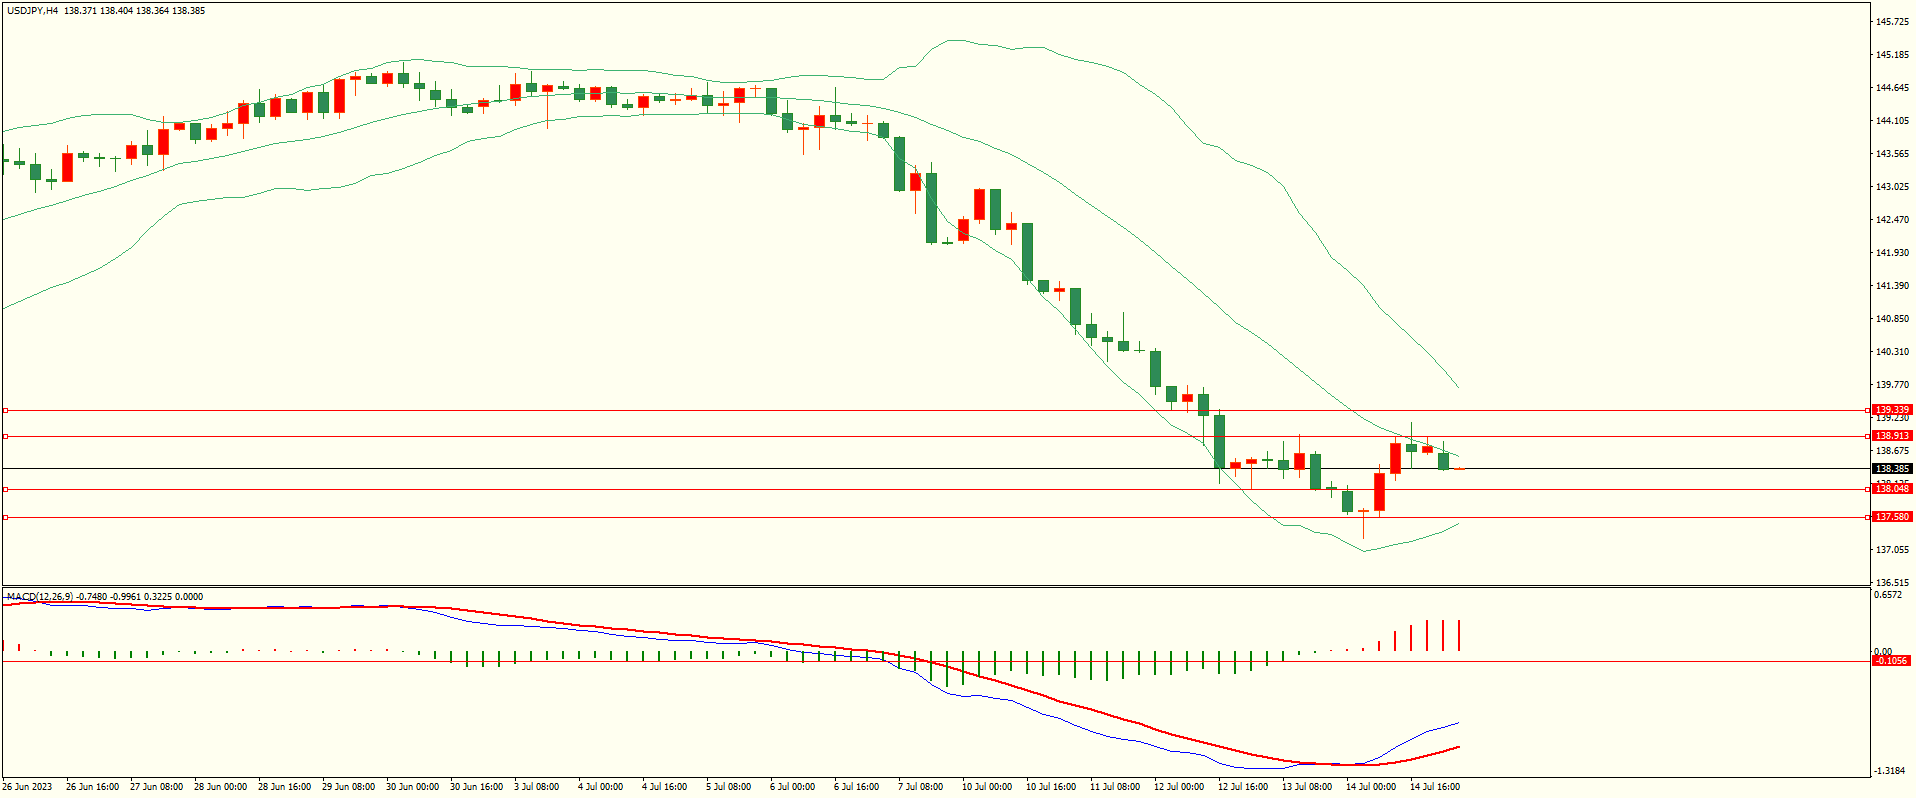Click the 10 Jul 00:00 time label
1916x798 pixels.
pyautogui.click(x=987, y=787)
